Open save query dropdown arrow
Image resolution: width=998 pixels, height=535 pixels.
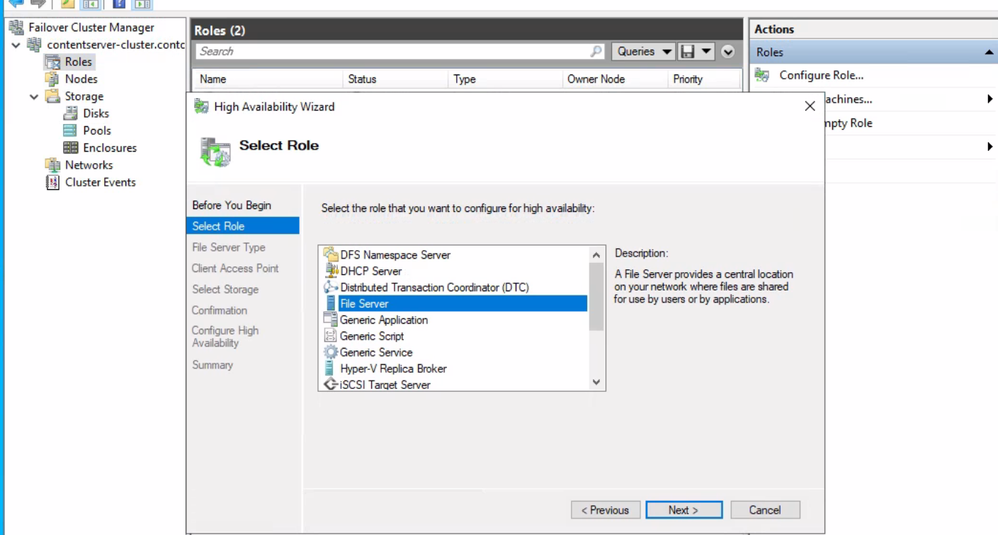(x=706, y=52)
